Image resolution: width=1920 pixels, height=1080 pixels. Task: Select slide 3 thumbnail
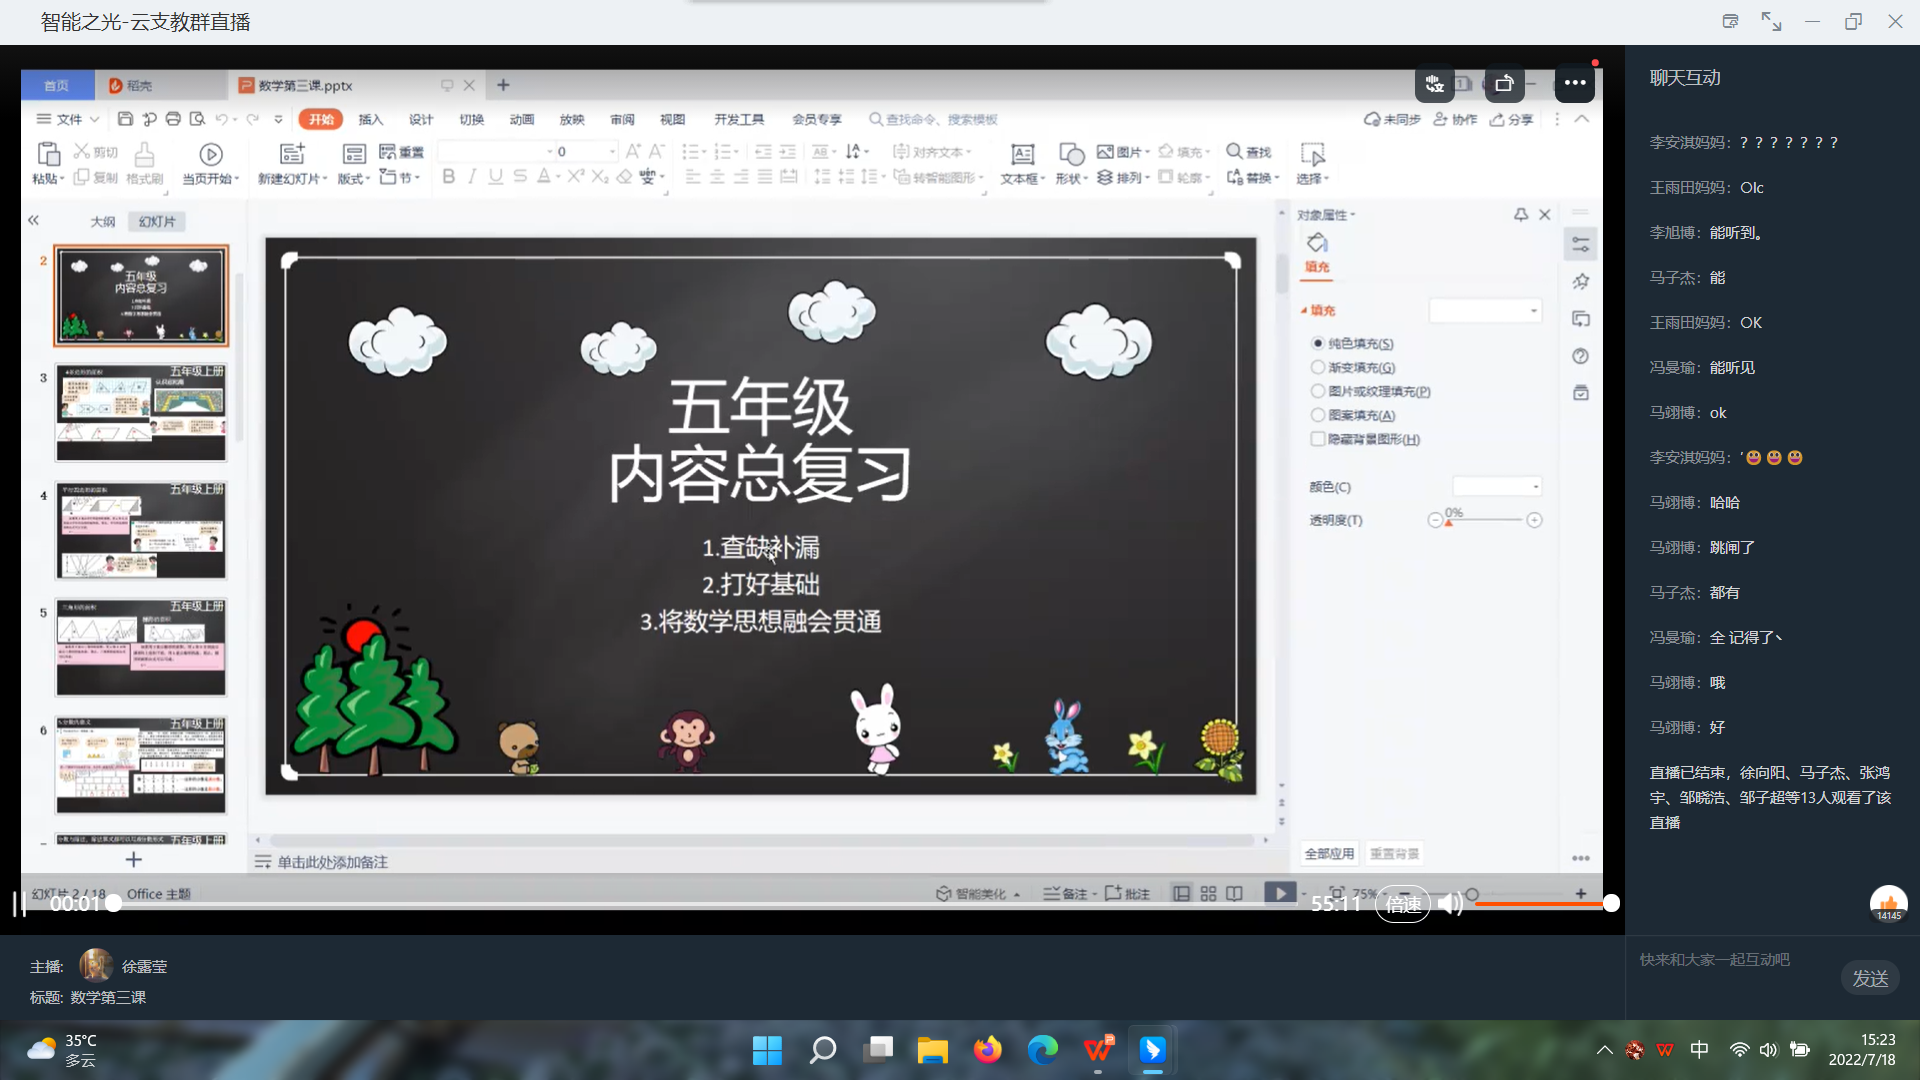pos(141,412)
